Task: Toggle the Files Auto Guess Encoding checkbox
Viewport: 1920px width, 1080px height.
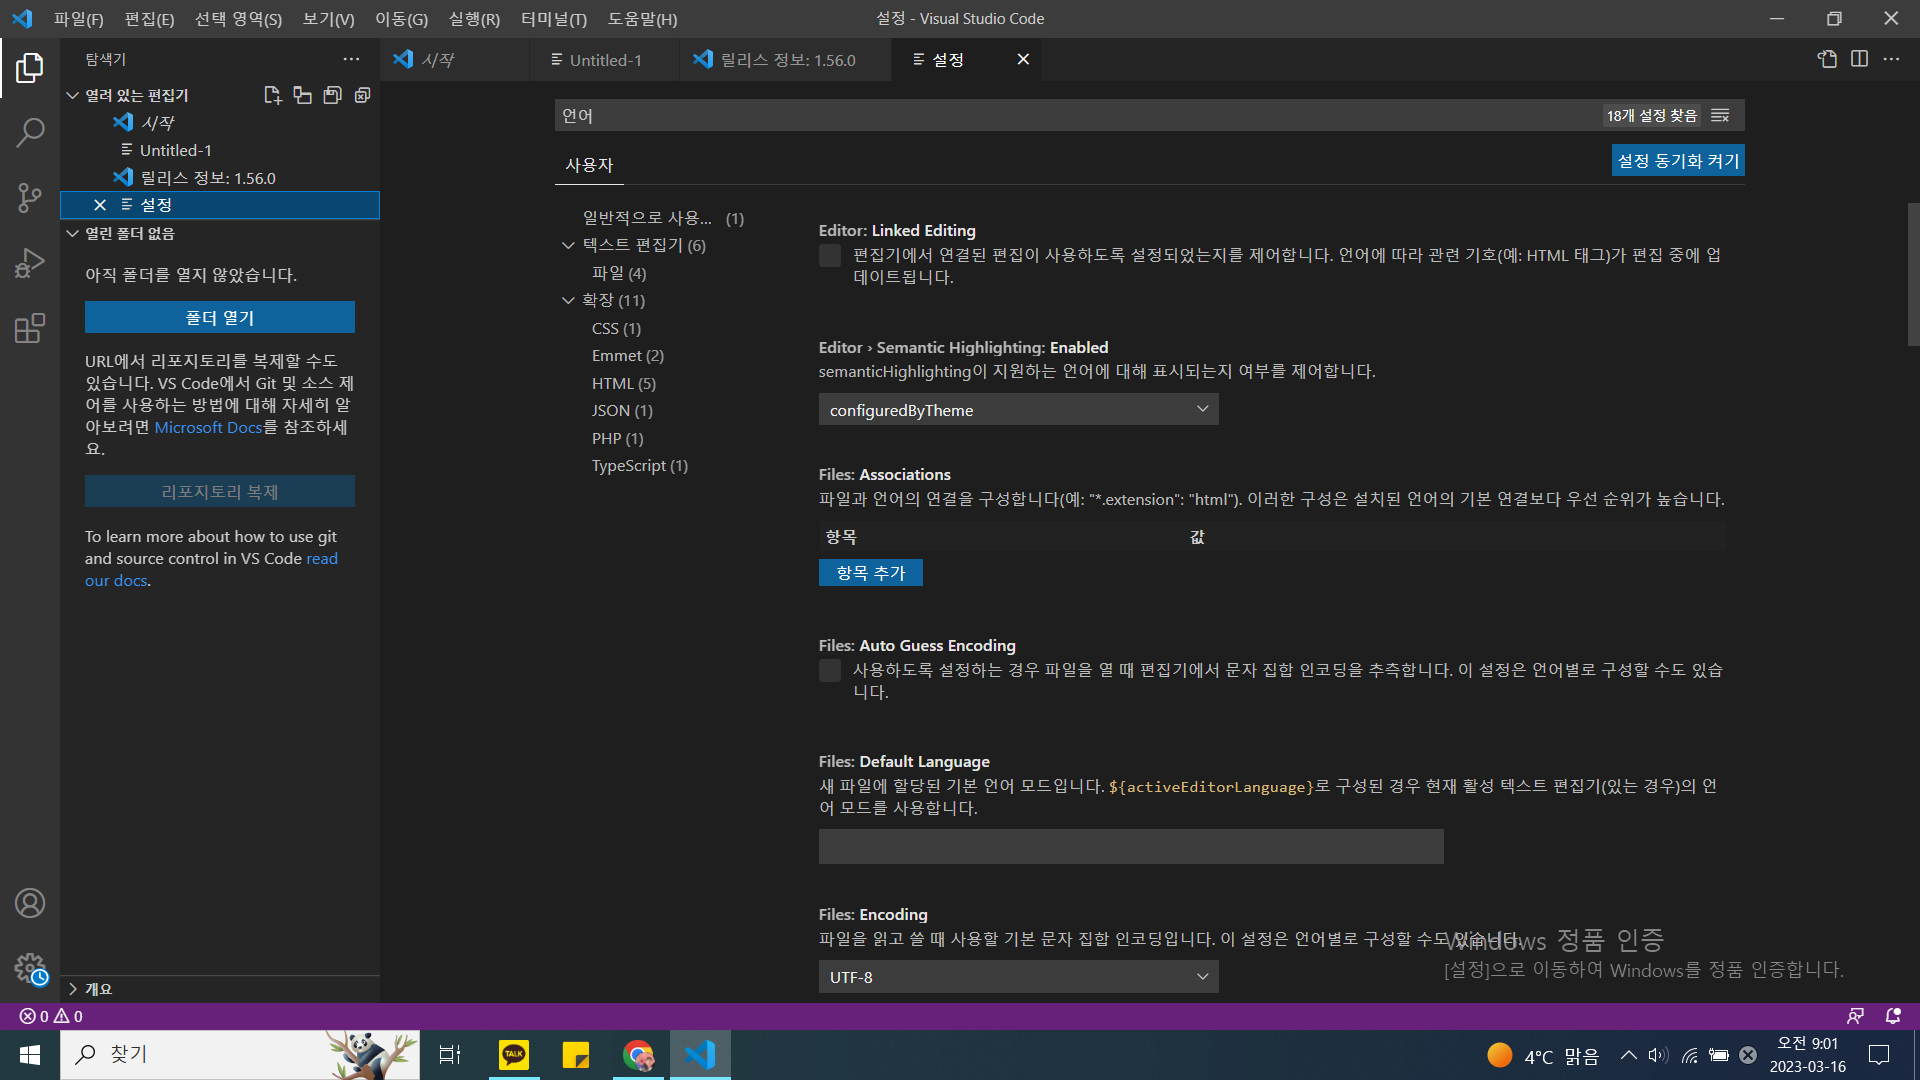Action: 830,671
